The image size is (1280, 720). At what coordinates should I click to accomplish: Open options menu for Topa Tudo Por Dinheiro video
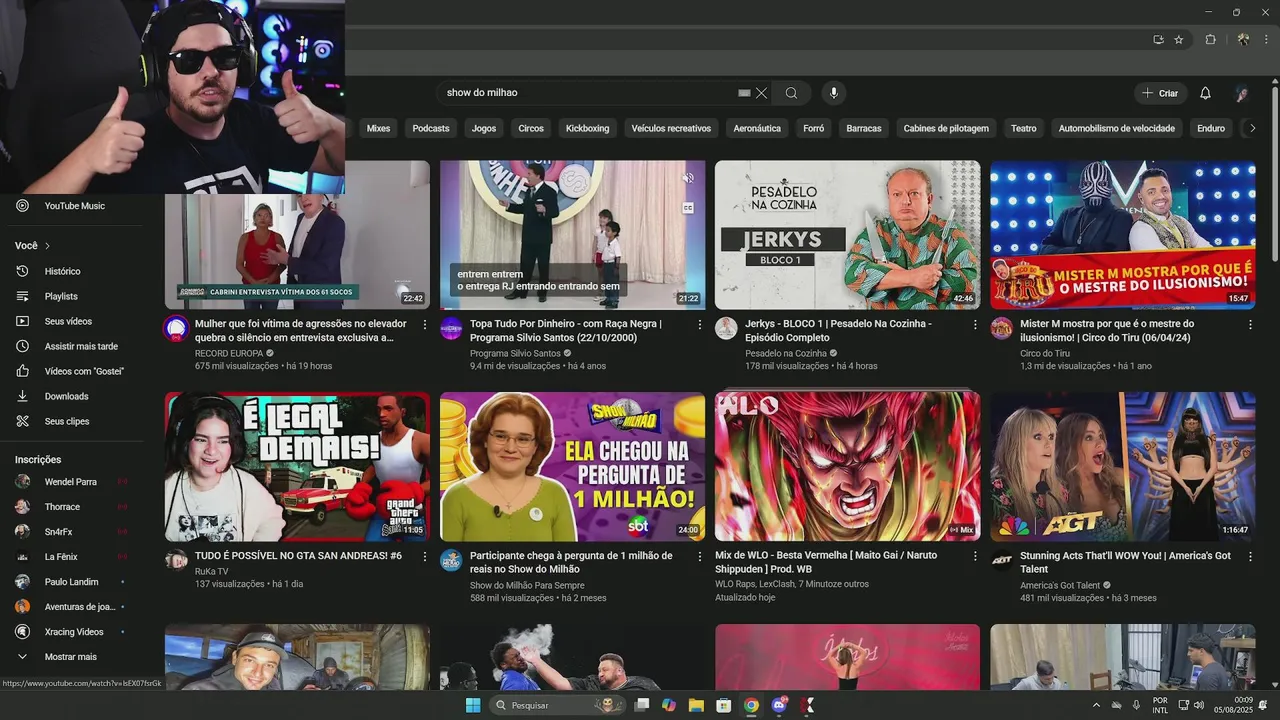700,325
